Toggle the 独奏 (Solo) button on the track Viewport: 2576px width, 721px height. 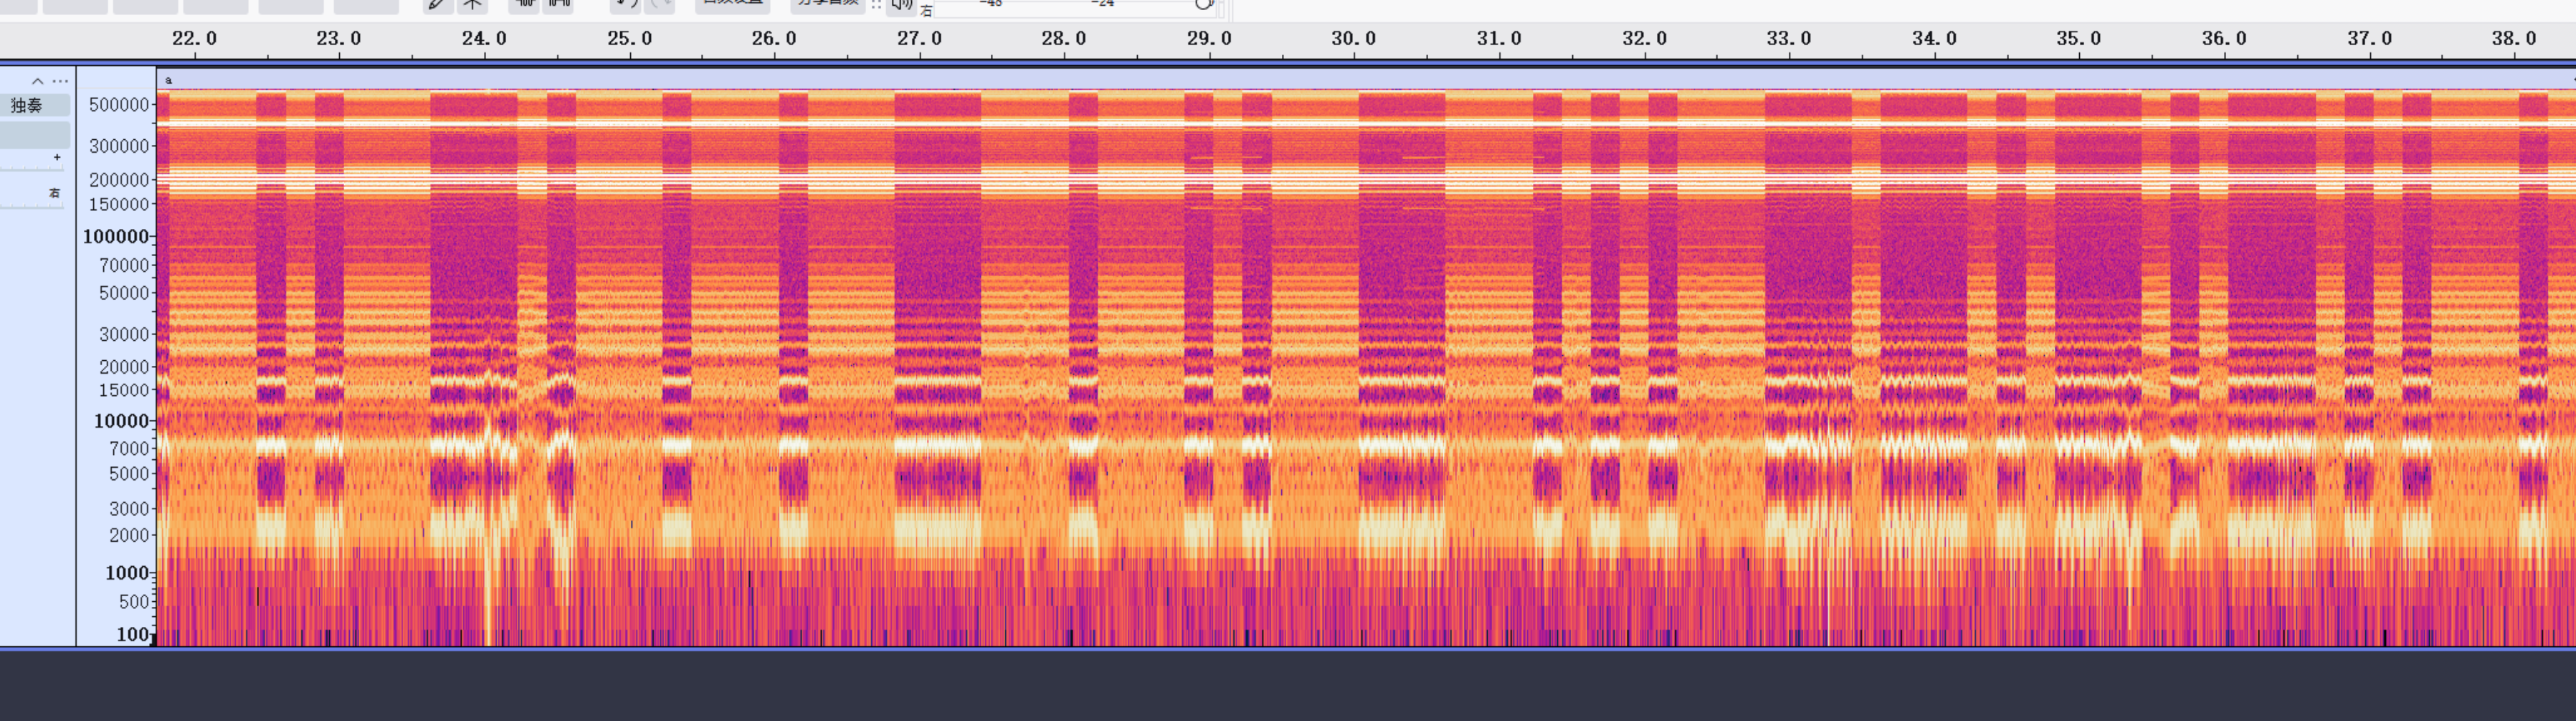tap(35, 106)
